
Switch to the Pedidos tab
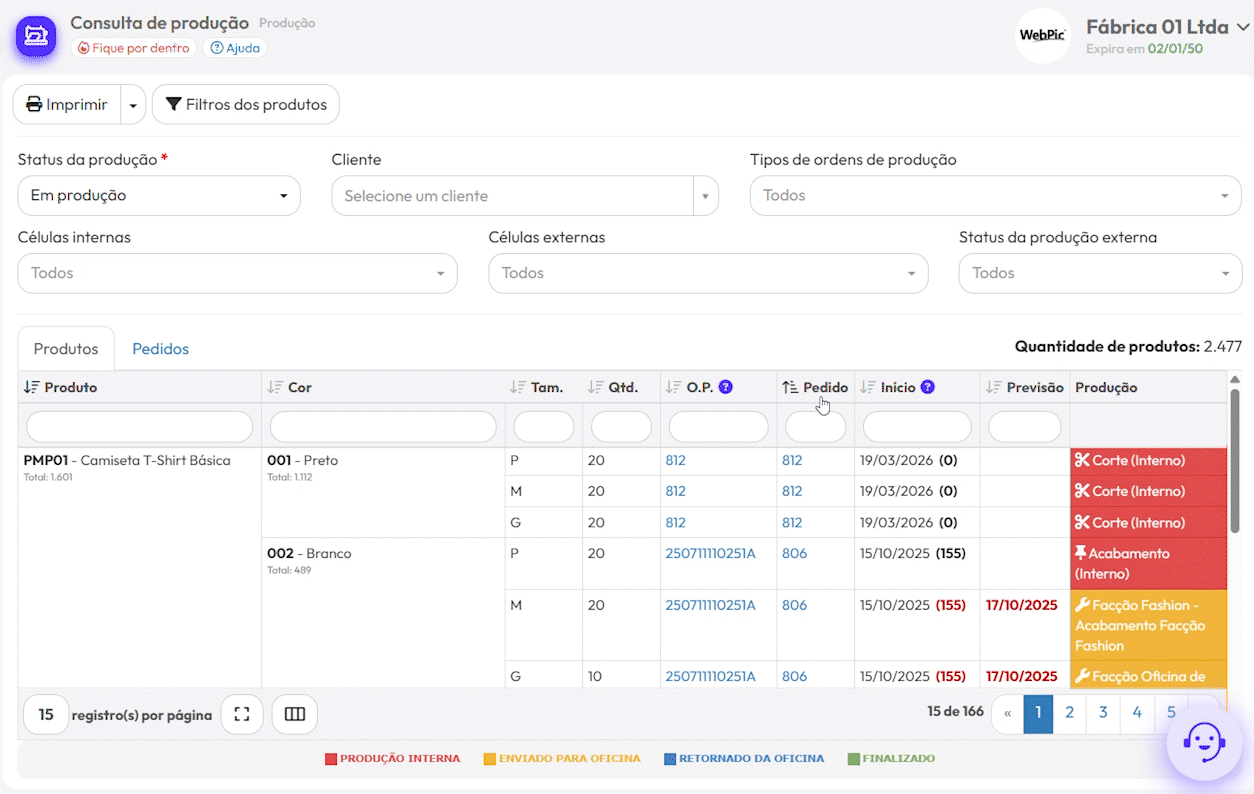160,349
